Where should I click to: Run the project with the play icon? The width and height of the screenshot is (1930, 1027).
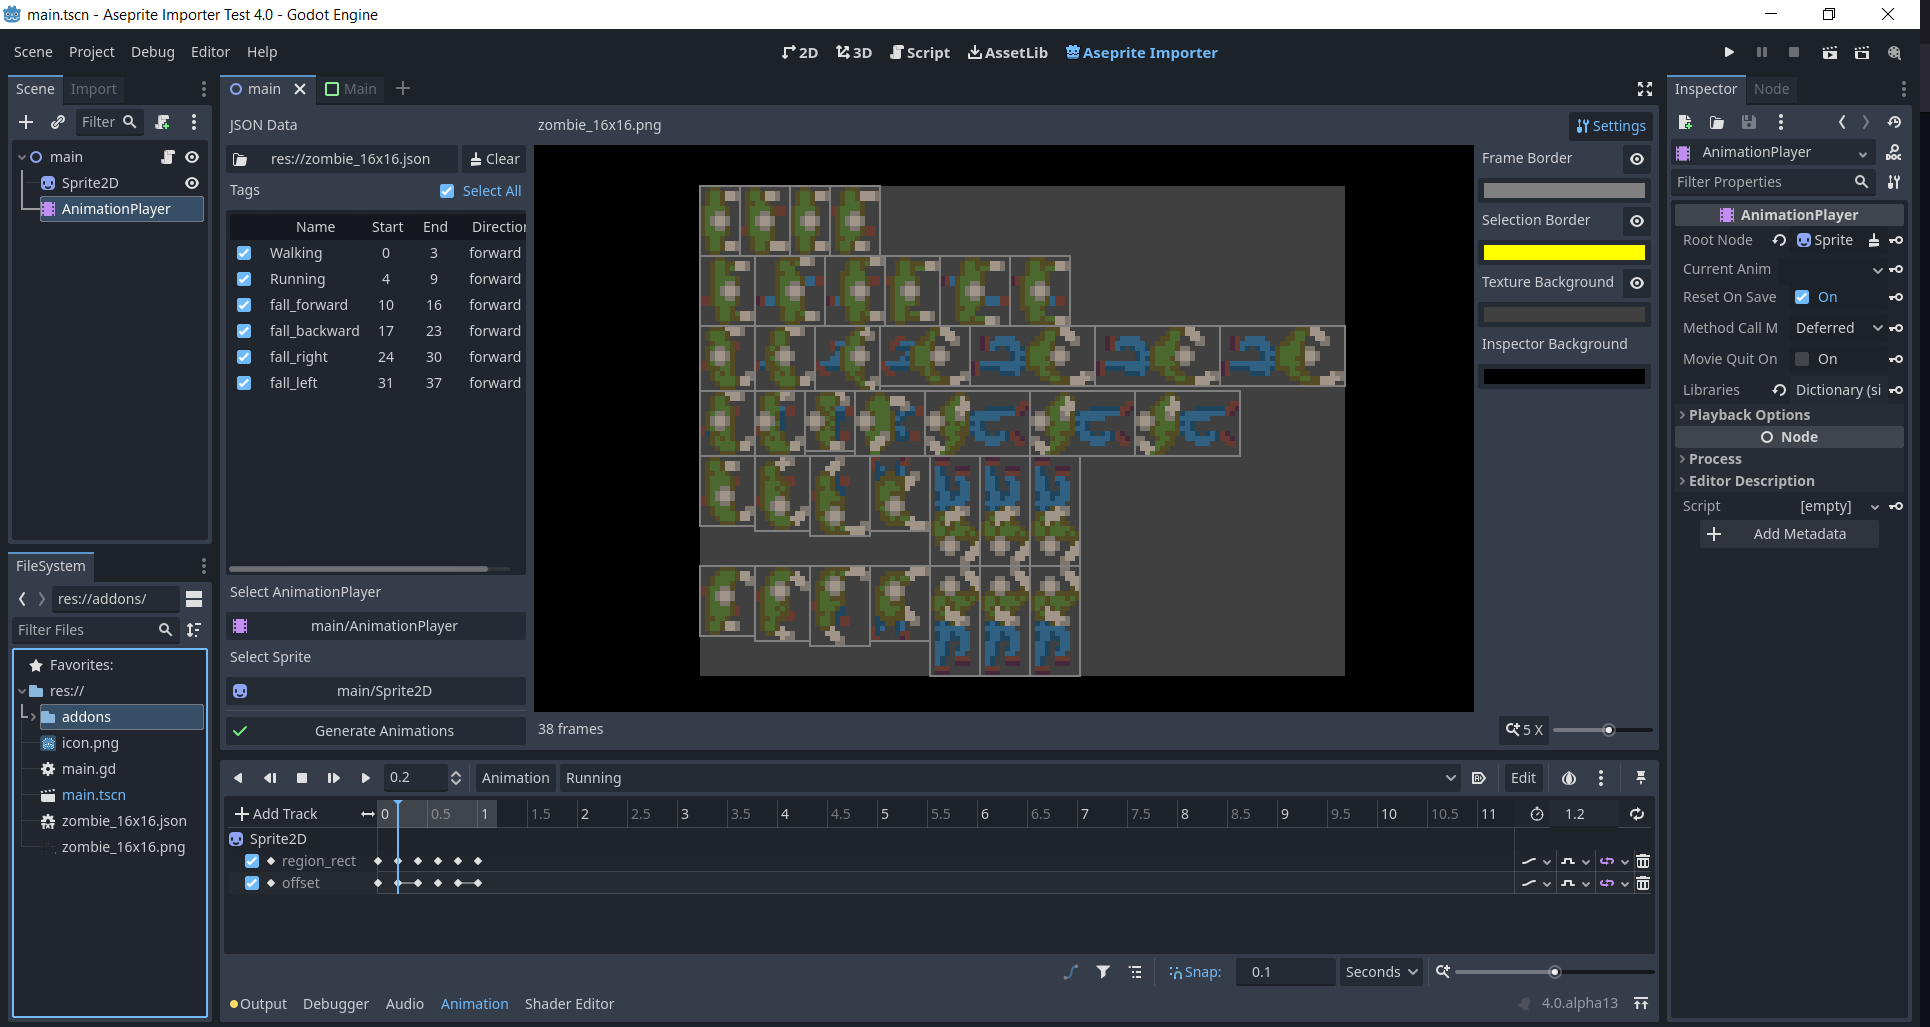click(1729, 52)
